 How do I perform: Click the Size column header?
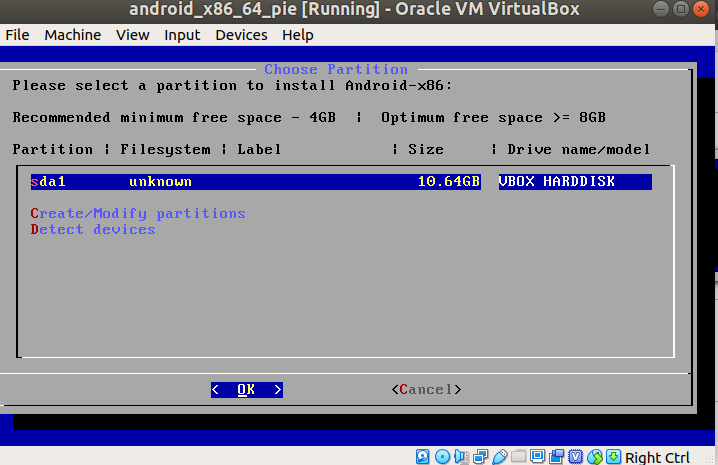coord(426,149)
